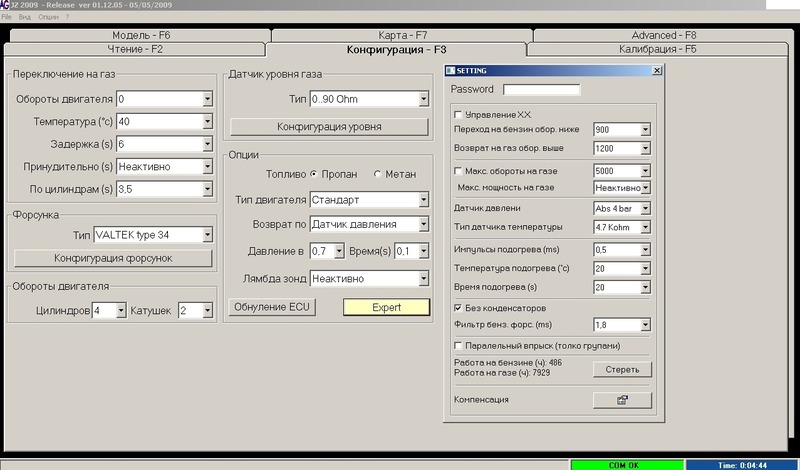
Task: Open the Лямбда зонд dropdown
Action: [x=423, y=278]
